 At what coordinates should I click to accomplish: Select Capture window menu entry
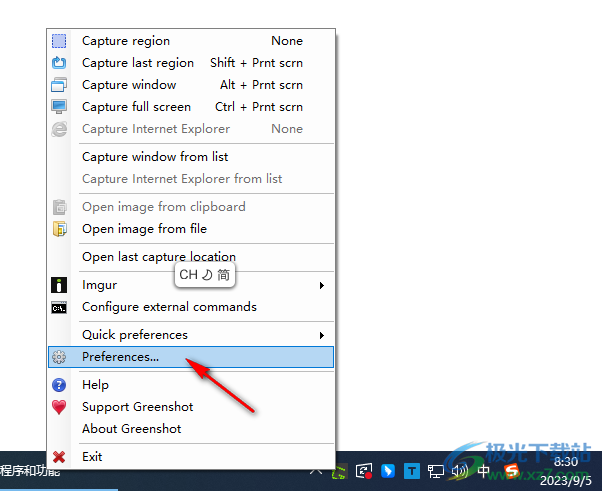pos(191,85)
